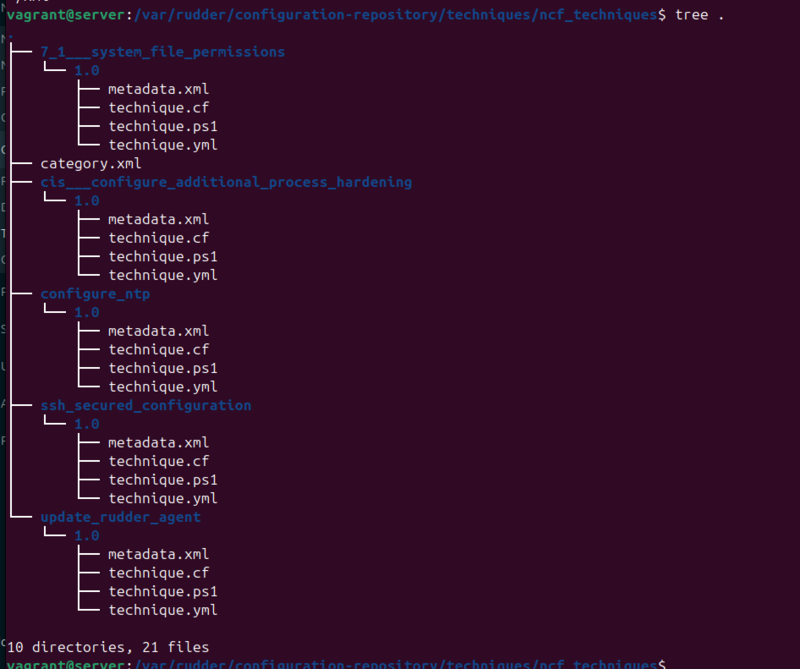
Task: Click the 7_1___system_file_permissions directory name
Action: coord(162,52)
